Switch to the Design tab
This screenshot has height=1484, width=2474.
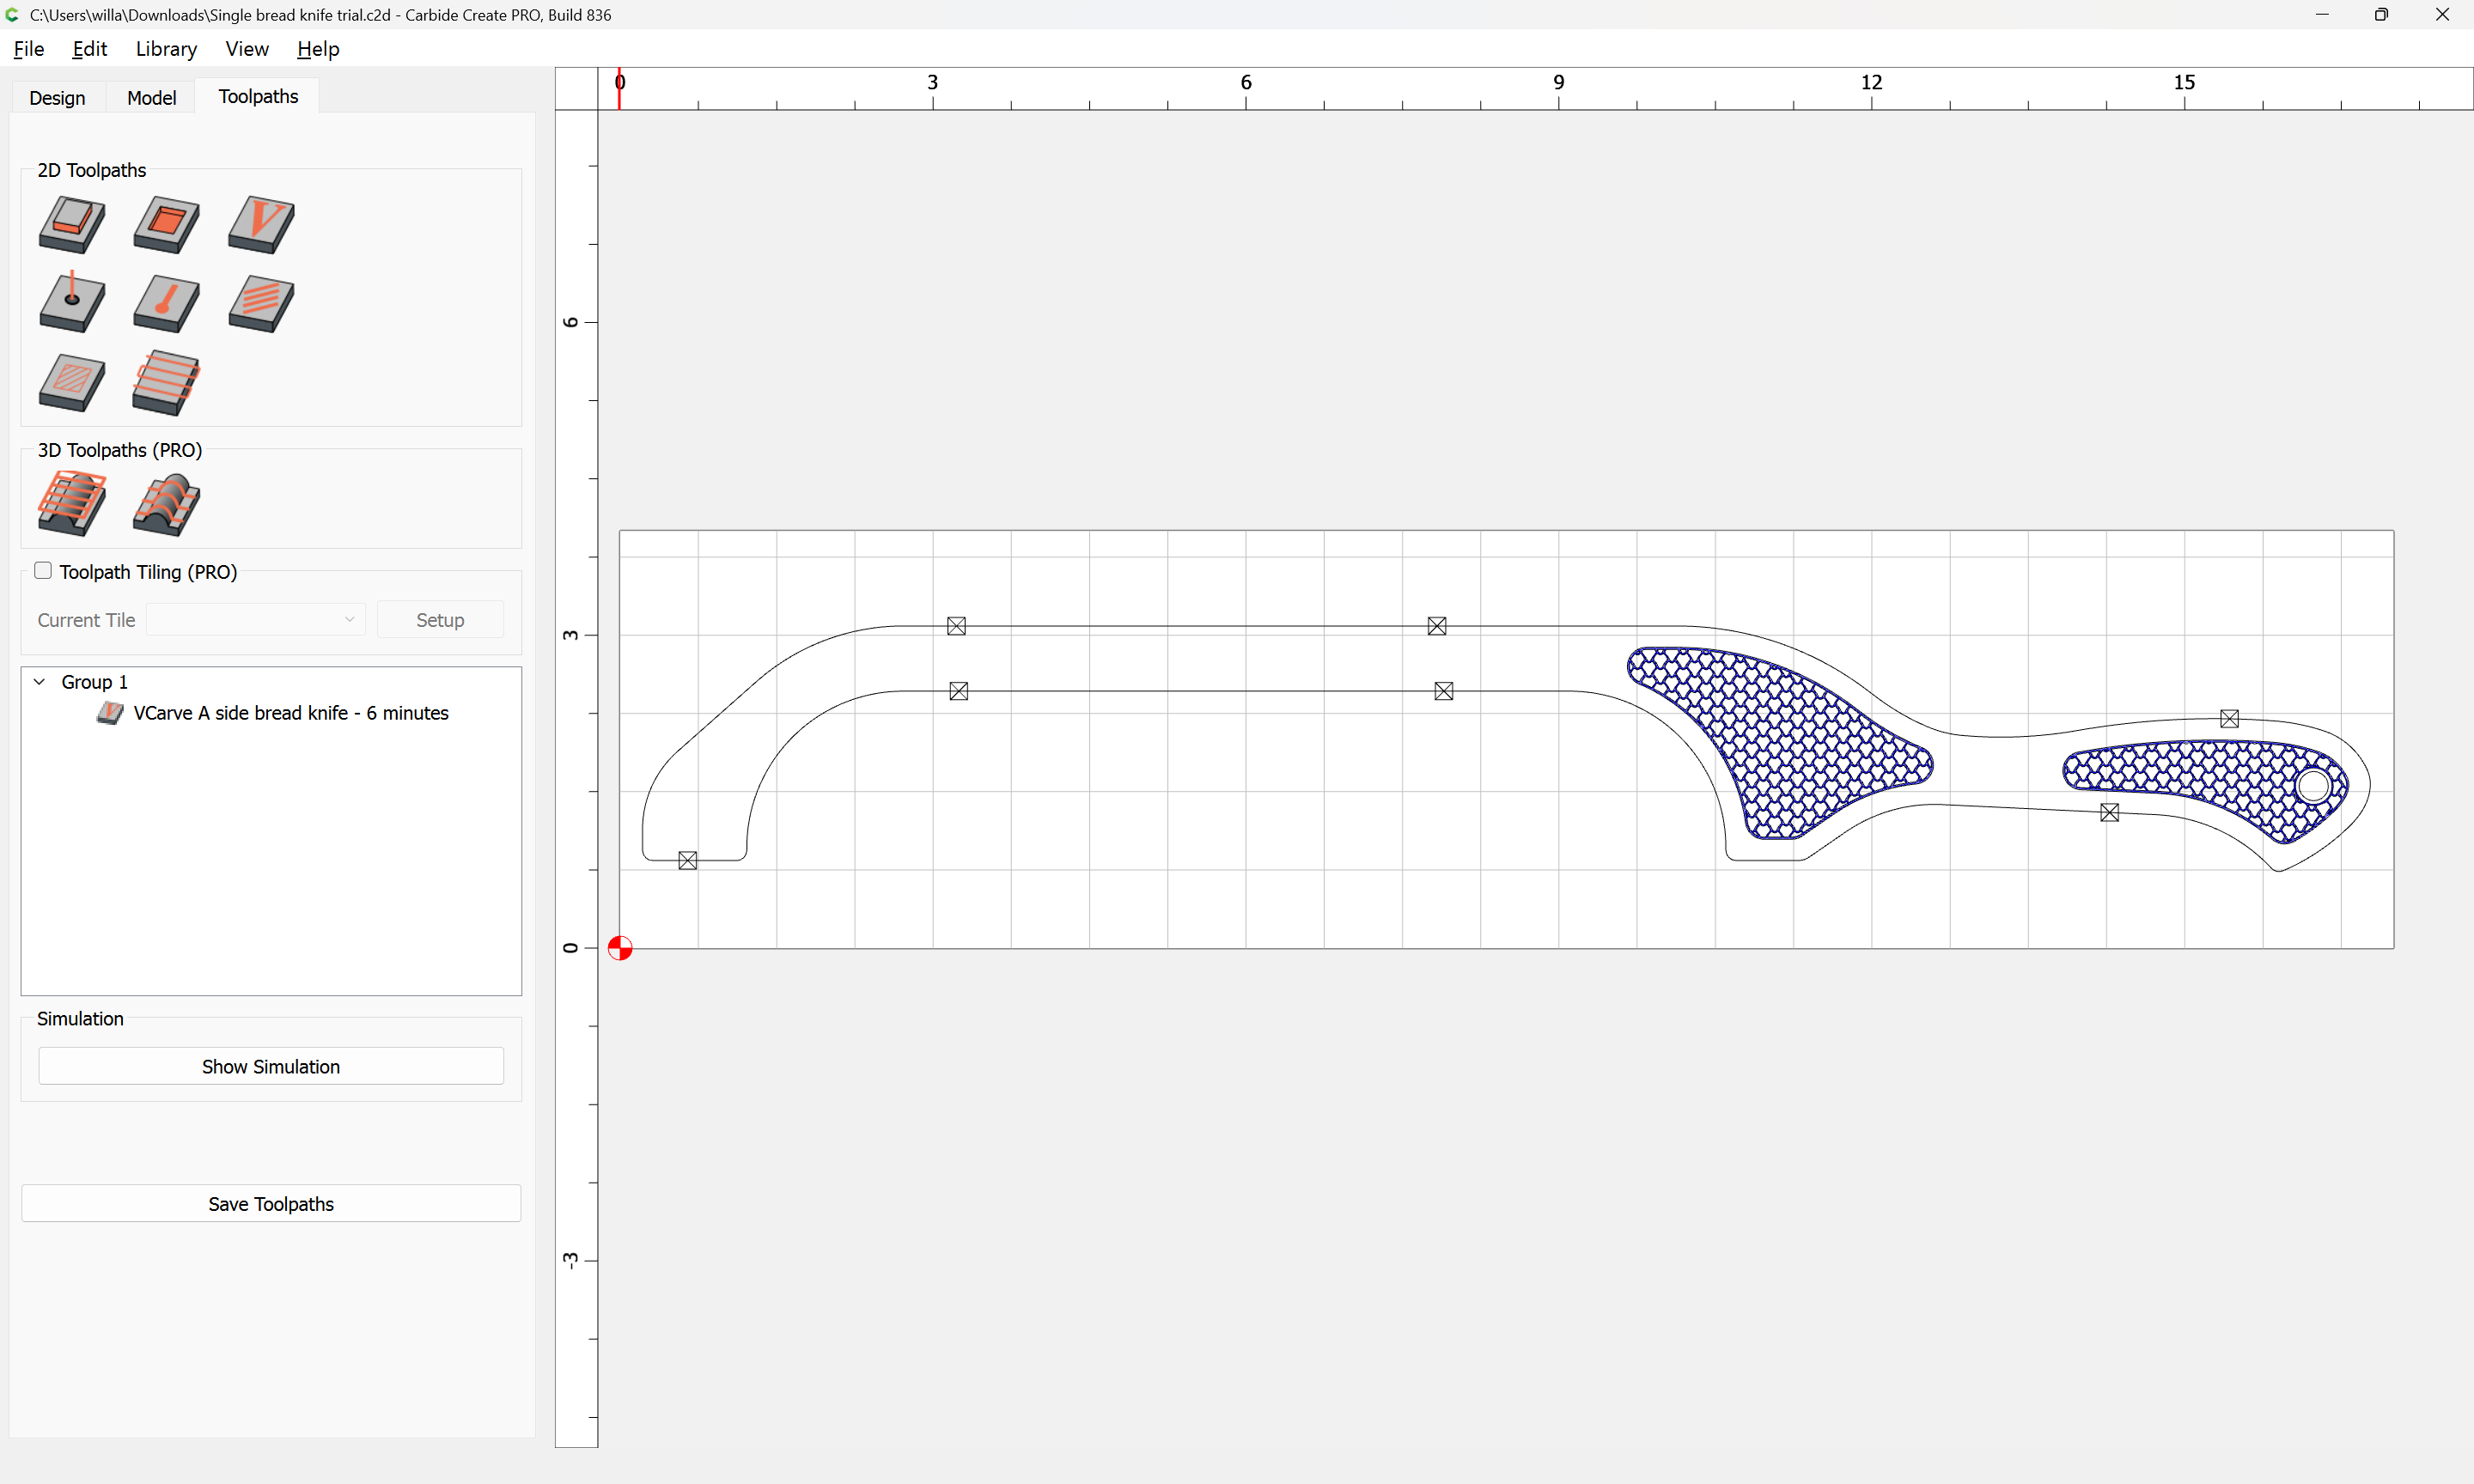(x=57, y=97)
